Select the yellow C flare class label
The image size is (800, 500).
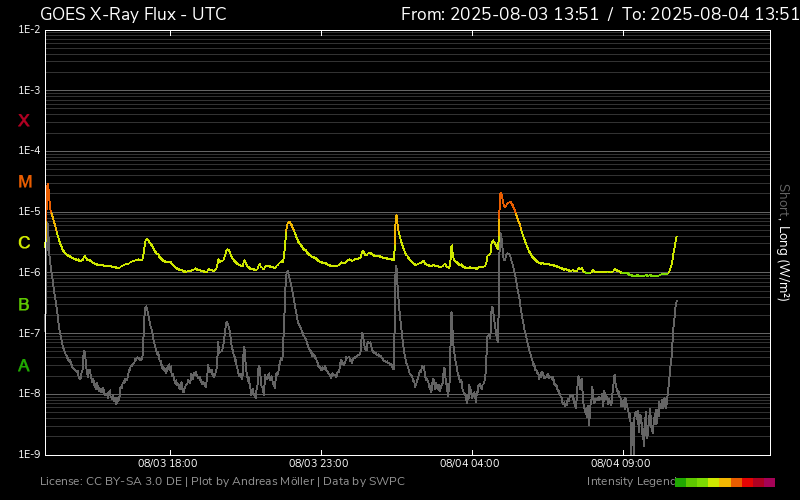coord(24,243)
